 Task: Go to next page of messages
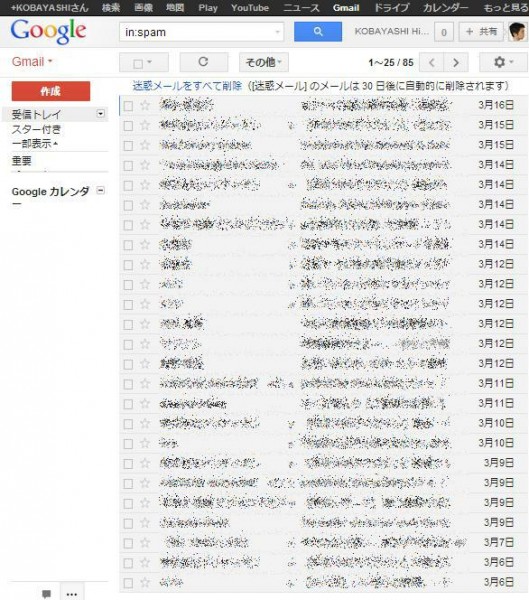[456, 62]
